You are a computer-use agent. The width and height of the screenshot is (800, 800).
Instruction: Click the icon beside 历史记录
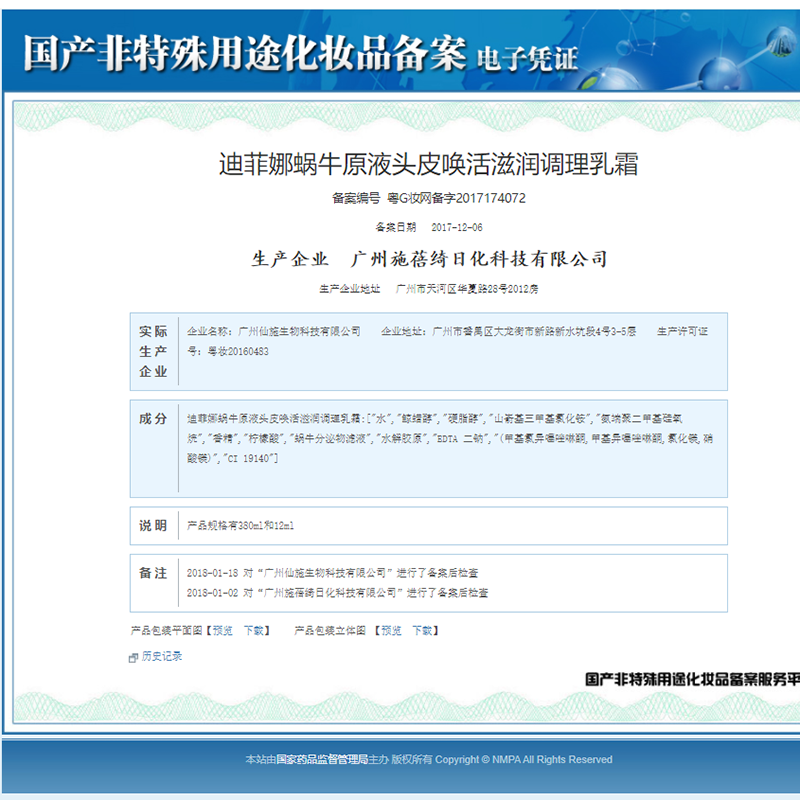[x=134, y=658]
